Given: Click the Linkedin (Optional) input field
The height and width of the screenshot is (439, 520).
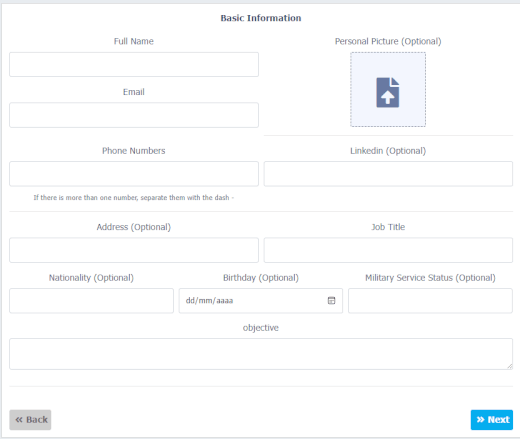Looking at the screenshot, I should pyautogui.click(x=388, y=174).
